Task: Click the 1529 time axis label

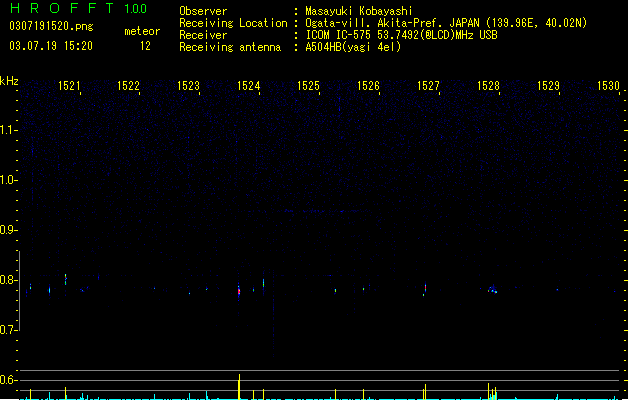Action: 548,86
